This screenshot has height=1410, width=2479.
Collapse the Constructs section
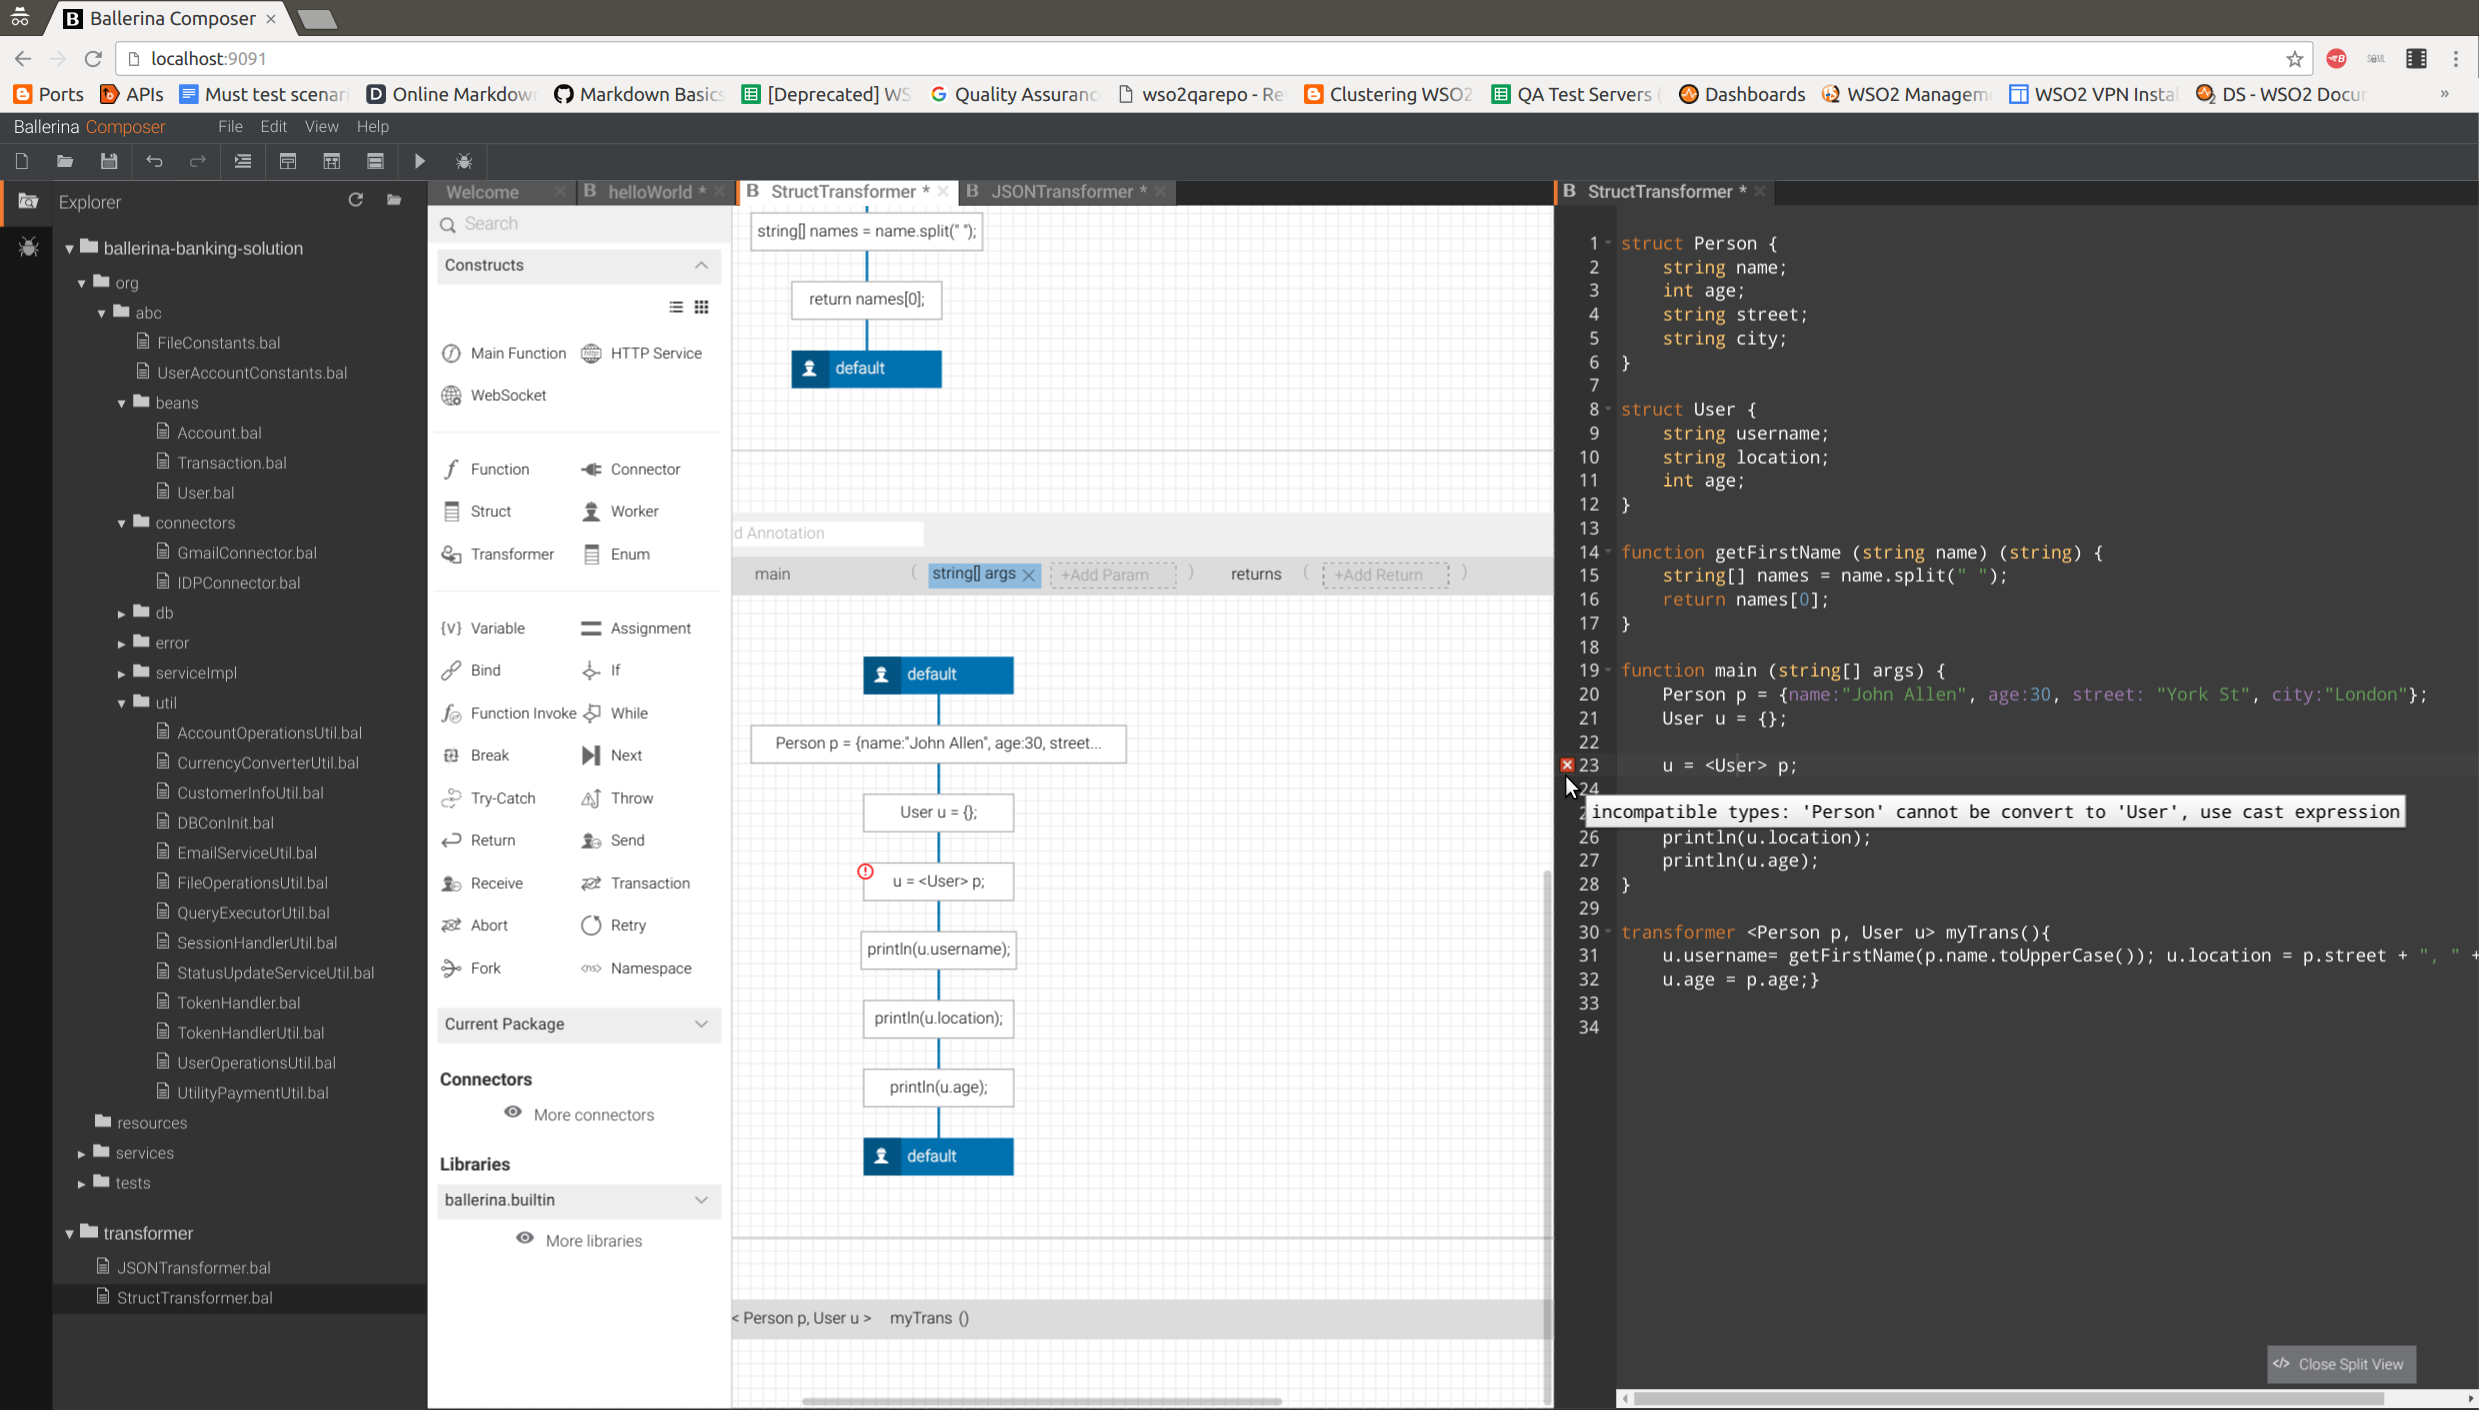point(701,265)
